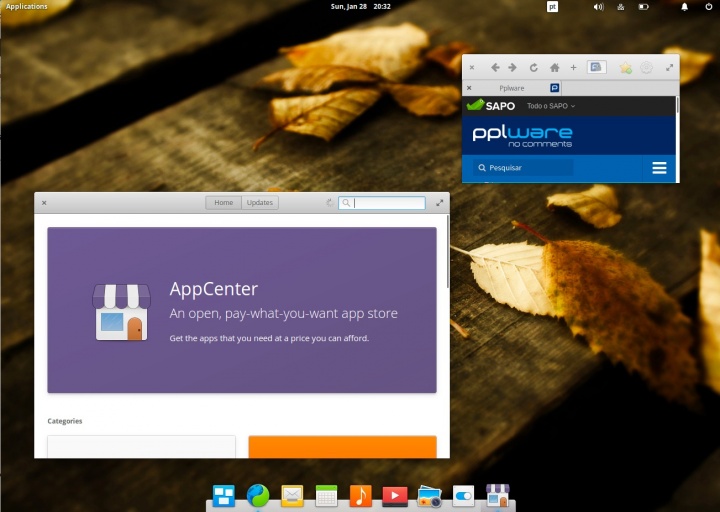This screenshot has width=720, height=512.
Task: Open the ppleware hamburger menu
Action: click(659, 168)
